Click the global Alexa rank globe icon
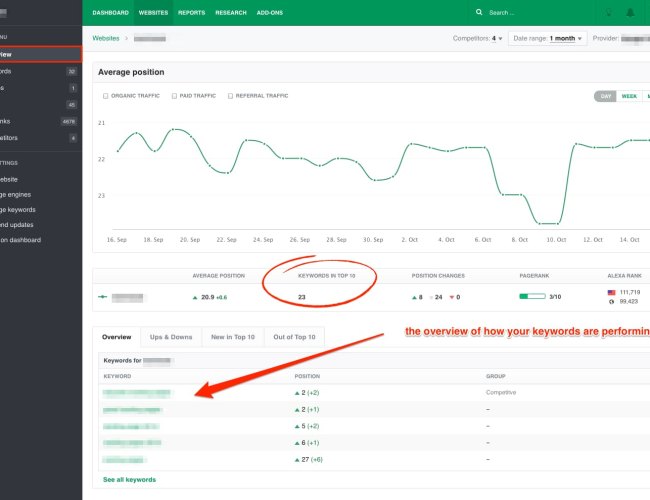 point(611,301)
